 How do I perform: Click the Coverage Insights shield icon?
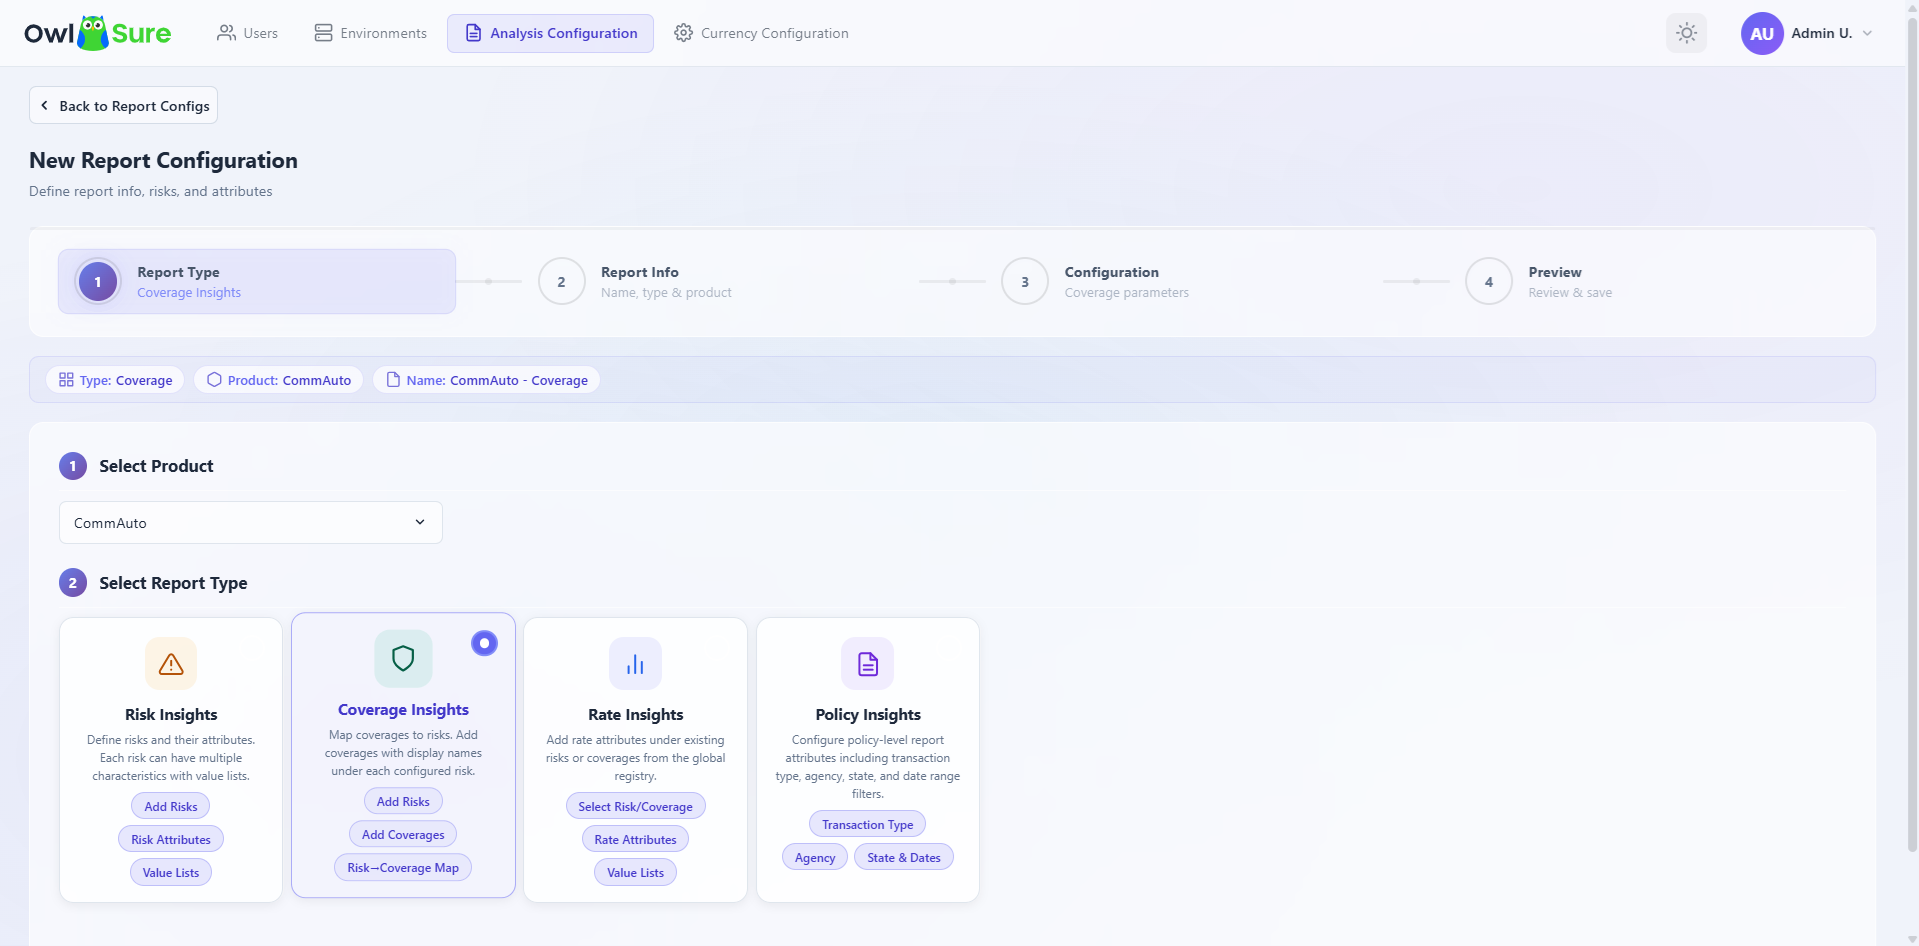(x=403, y=658)
